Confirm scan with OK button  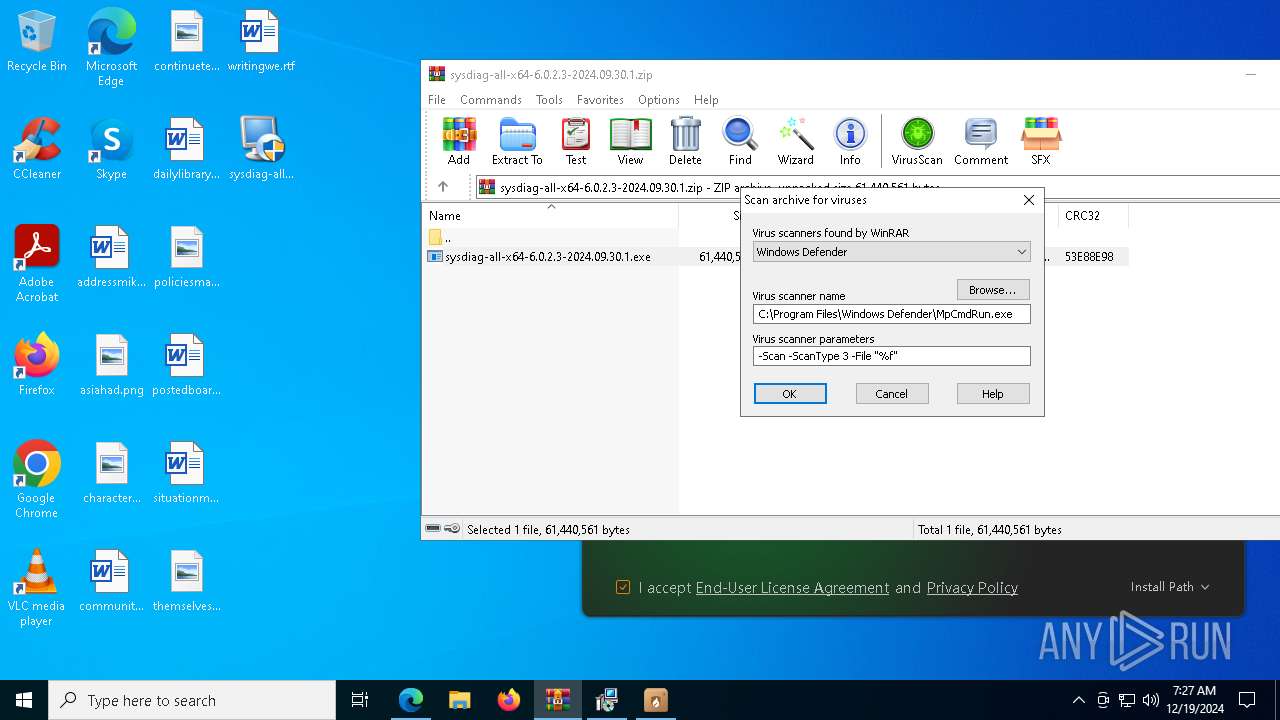[x=790, y=394]
